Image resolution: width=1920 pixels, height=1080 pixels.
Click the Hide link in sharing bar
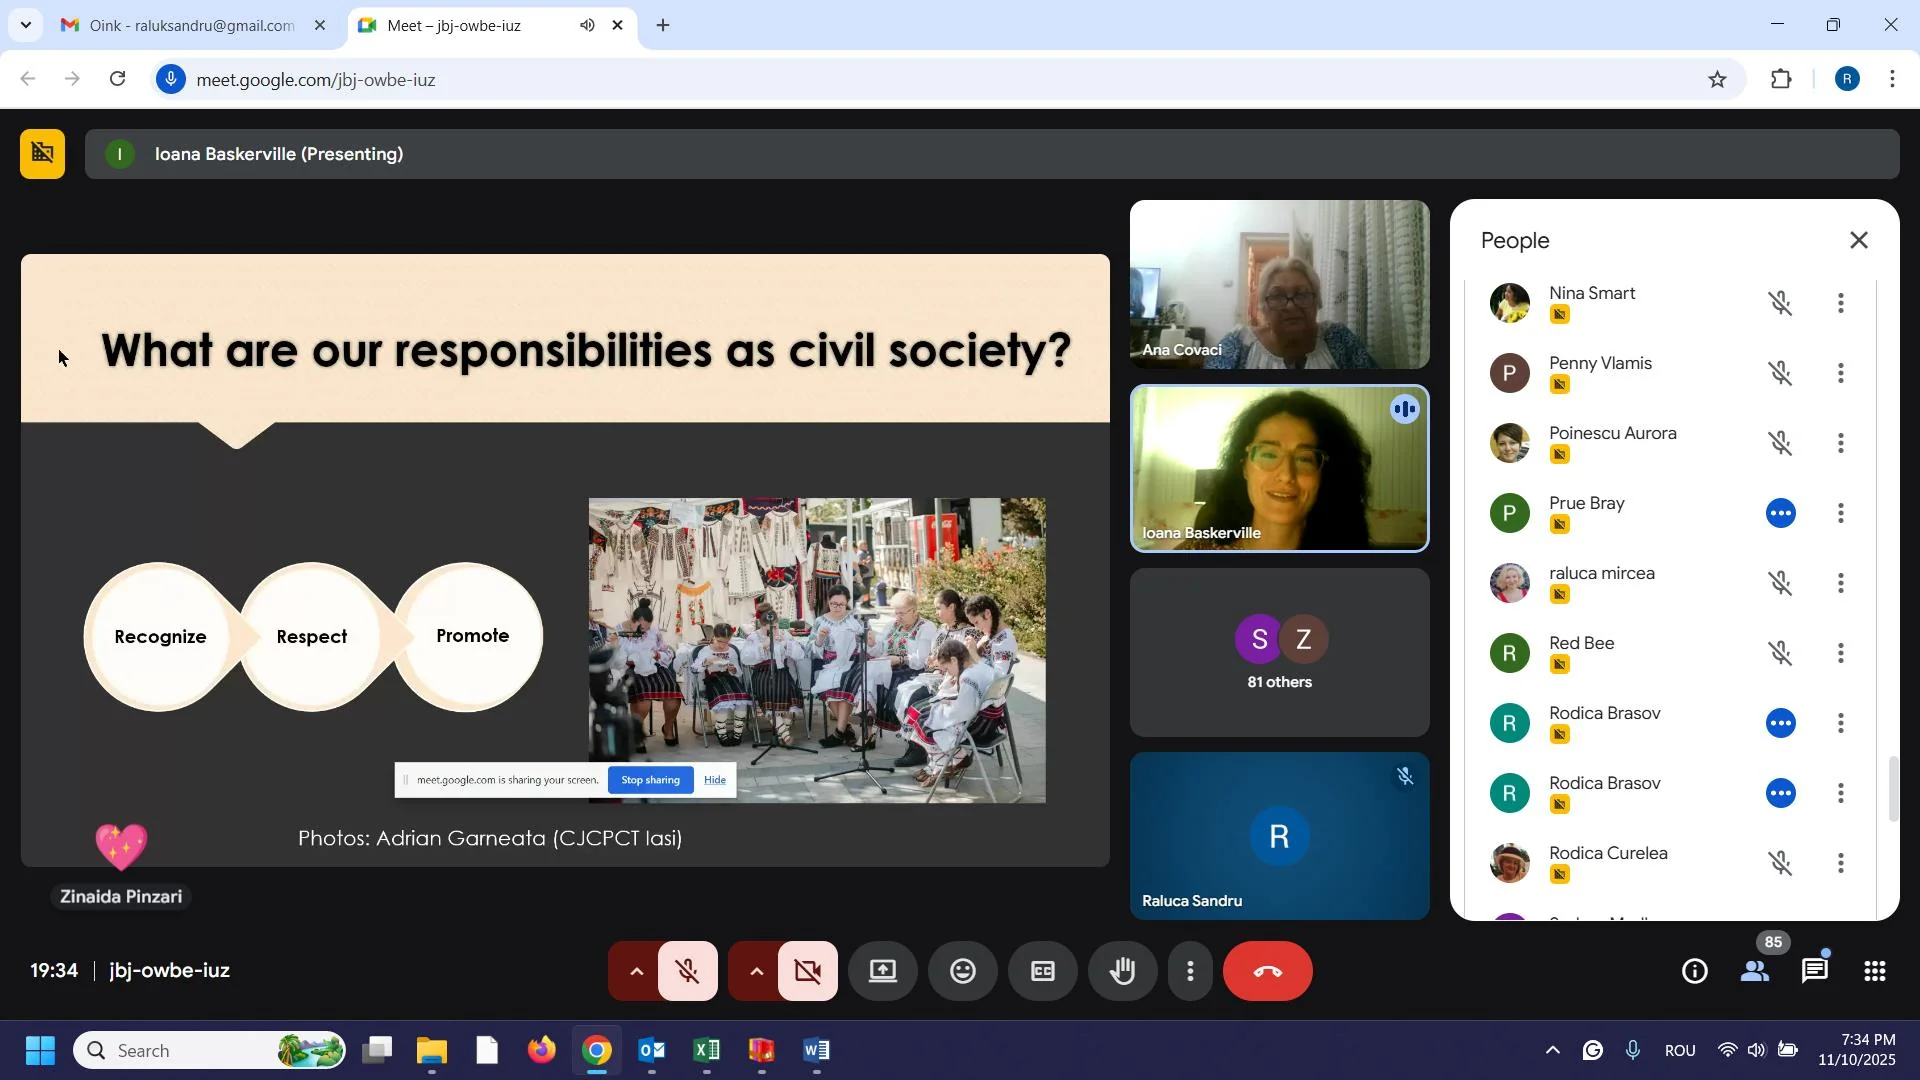[715, 781]
